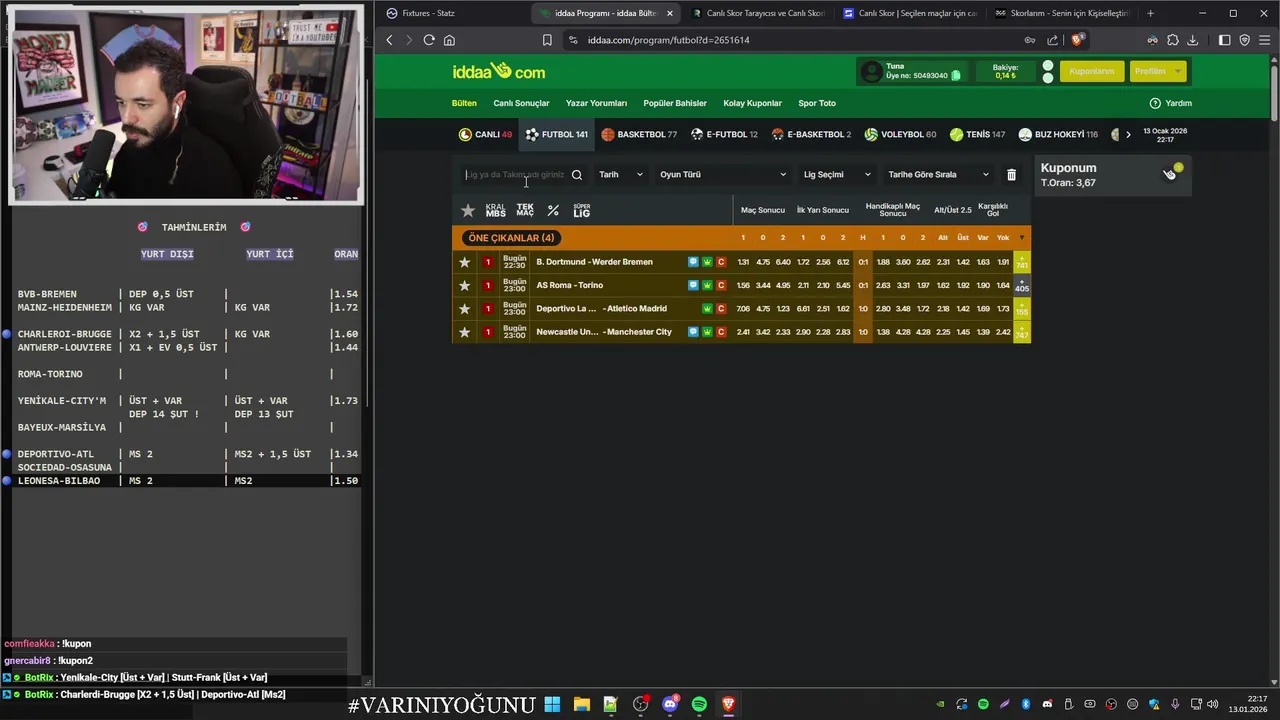Select the Süper Lig filter icon
The height and width of the screenshot is (720, 1280).
(581, 211)
